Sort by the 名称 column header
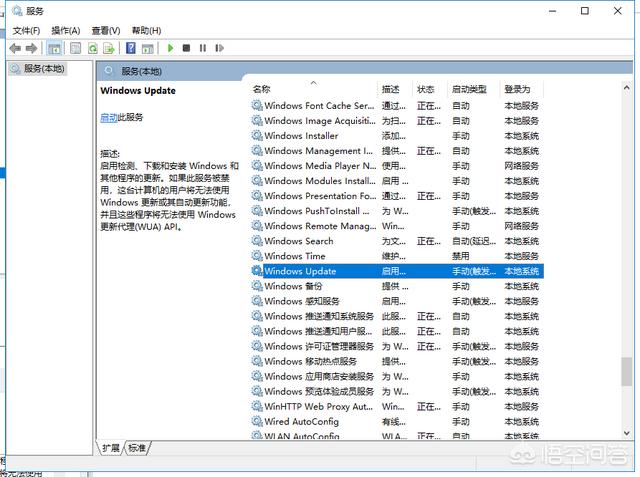This screenshot has width=640, height=477. pyautogui.click(x=314, y=89)
